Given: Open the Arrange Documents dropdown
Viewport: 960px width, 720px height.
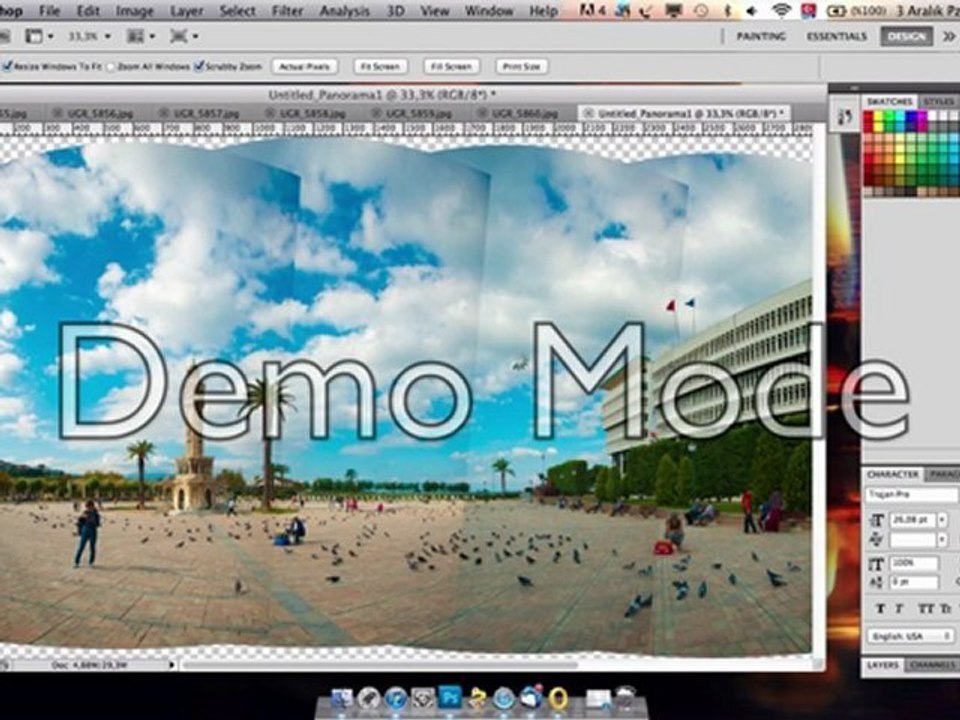Looking at the screenshot, I should click(141, 37).
